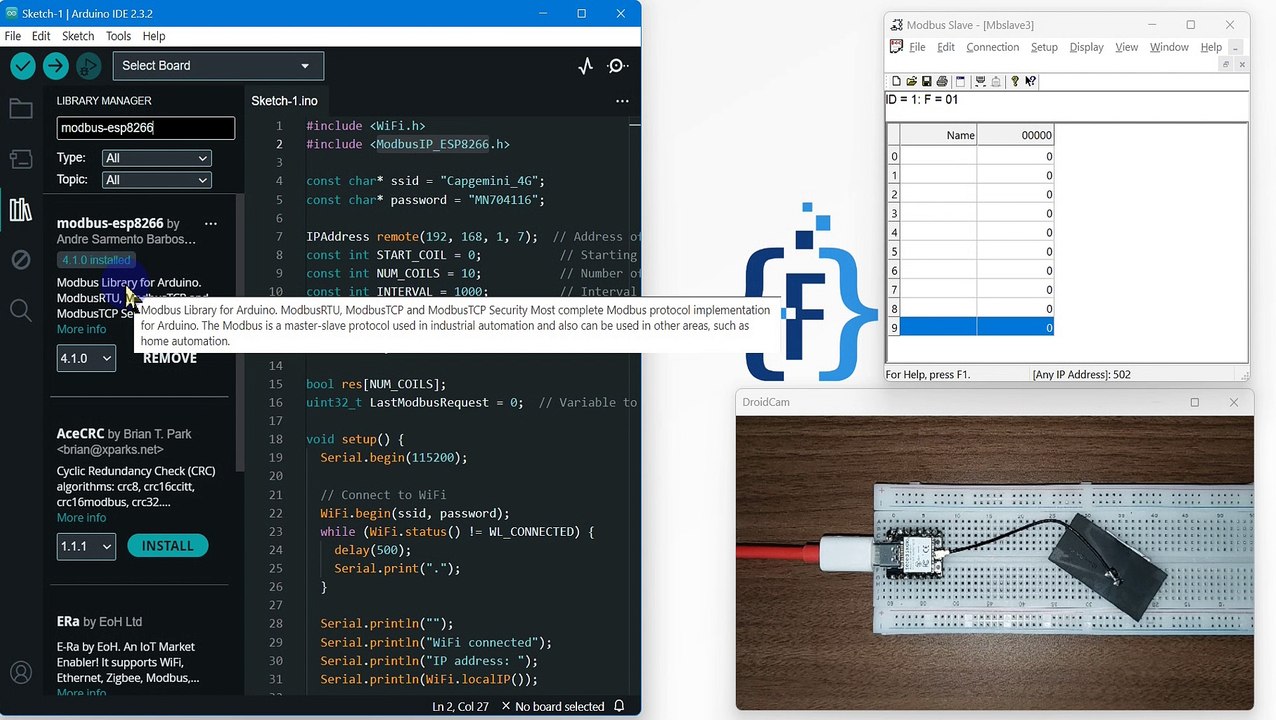Click INSTALL button for AceCRC library
The image size is (1276, 720).
167,546
